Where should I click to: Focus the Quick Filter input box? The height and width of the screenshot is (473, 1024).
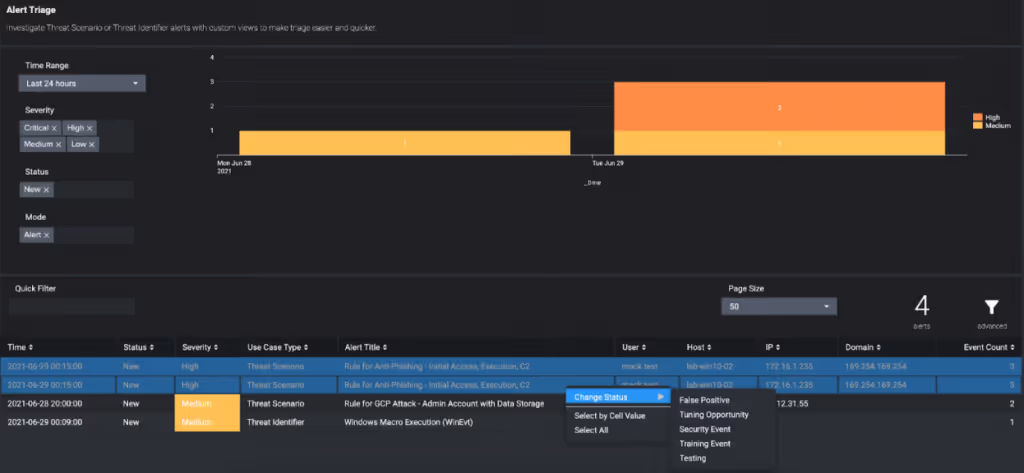point(72,306)
